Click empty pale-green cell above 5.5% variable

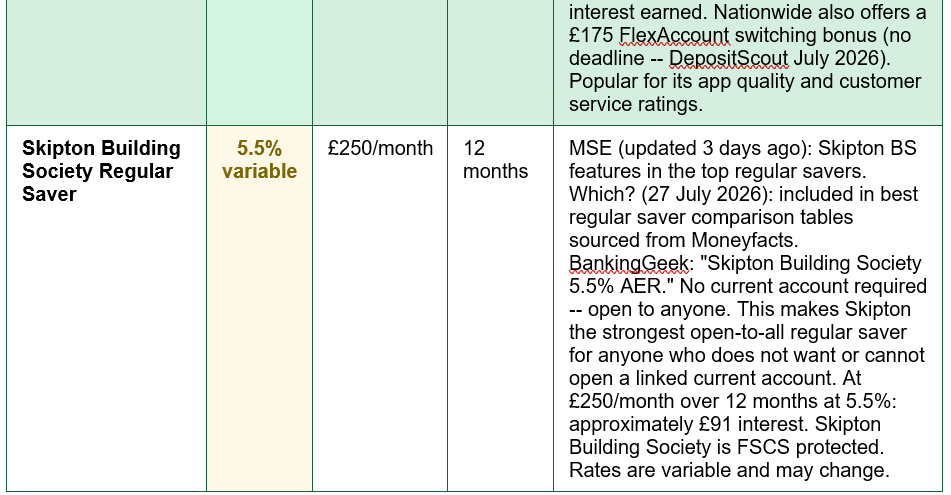click(260, 62)
